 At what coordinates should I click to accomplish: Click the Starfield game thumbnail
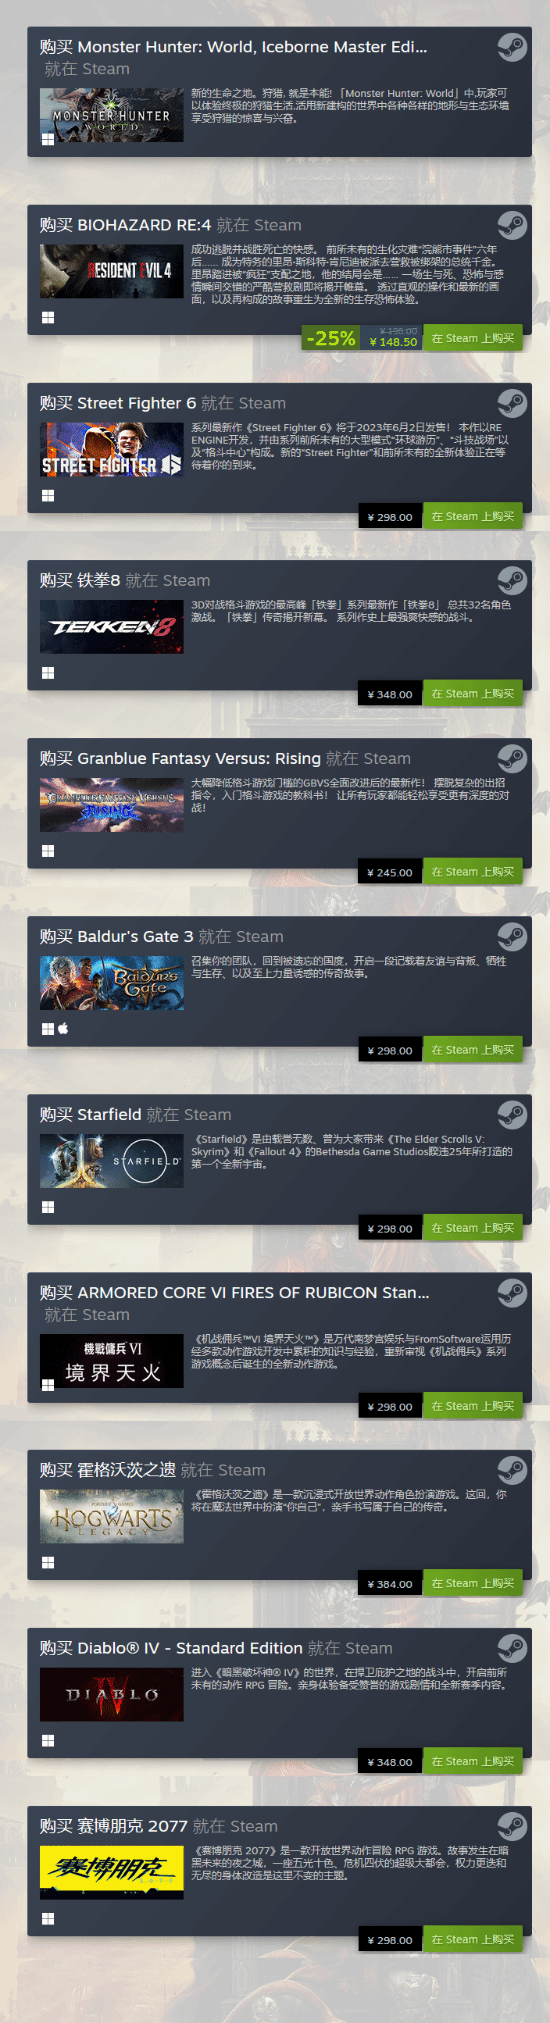pos(112,1161)
